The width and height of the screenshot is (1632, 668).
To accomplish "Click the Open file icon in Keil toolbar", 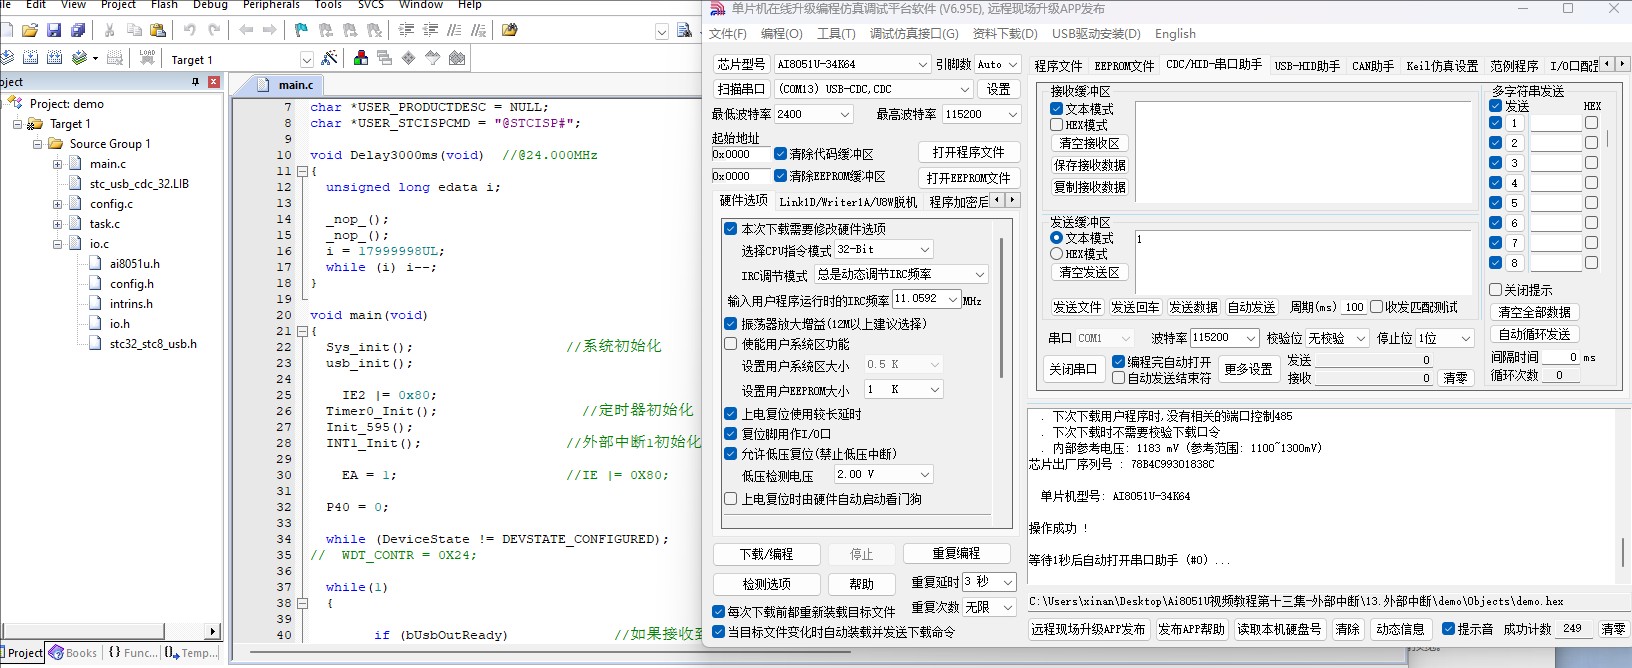I will 30,30.
